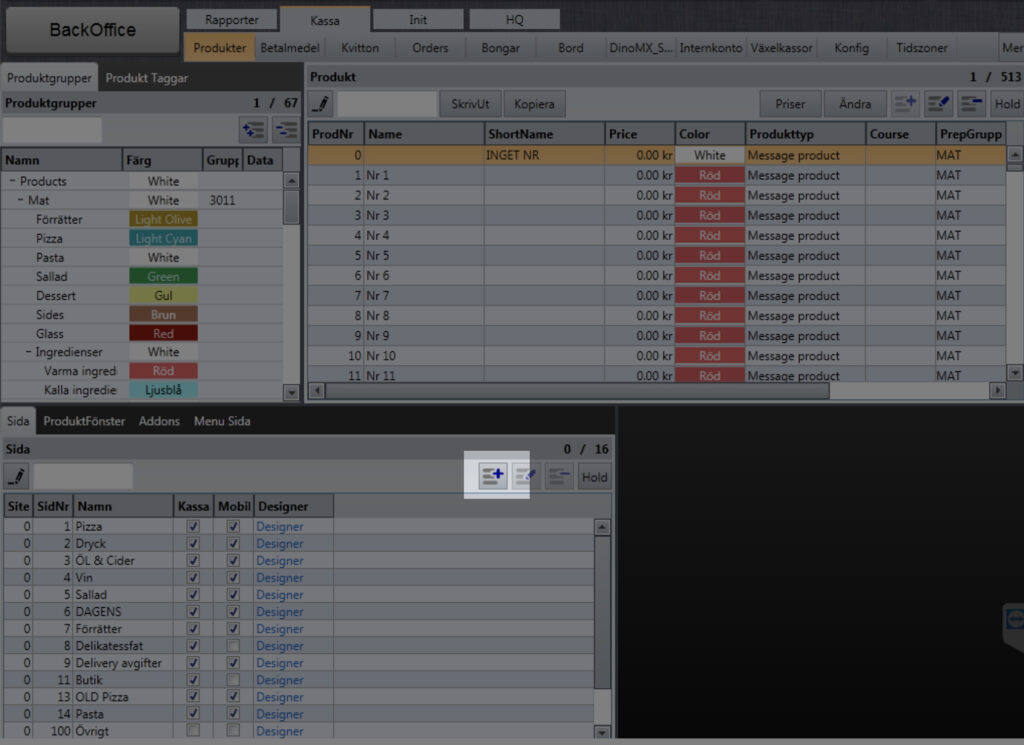Click the remove product group icon
The height and width of the screenshot is (745, 1024).
286,130
